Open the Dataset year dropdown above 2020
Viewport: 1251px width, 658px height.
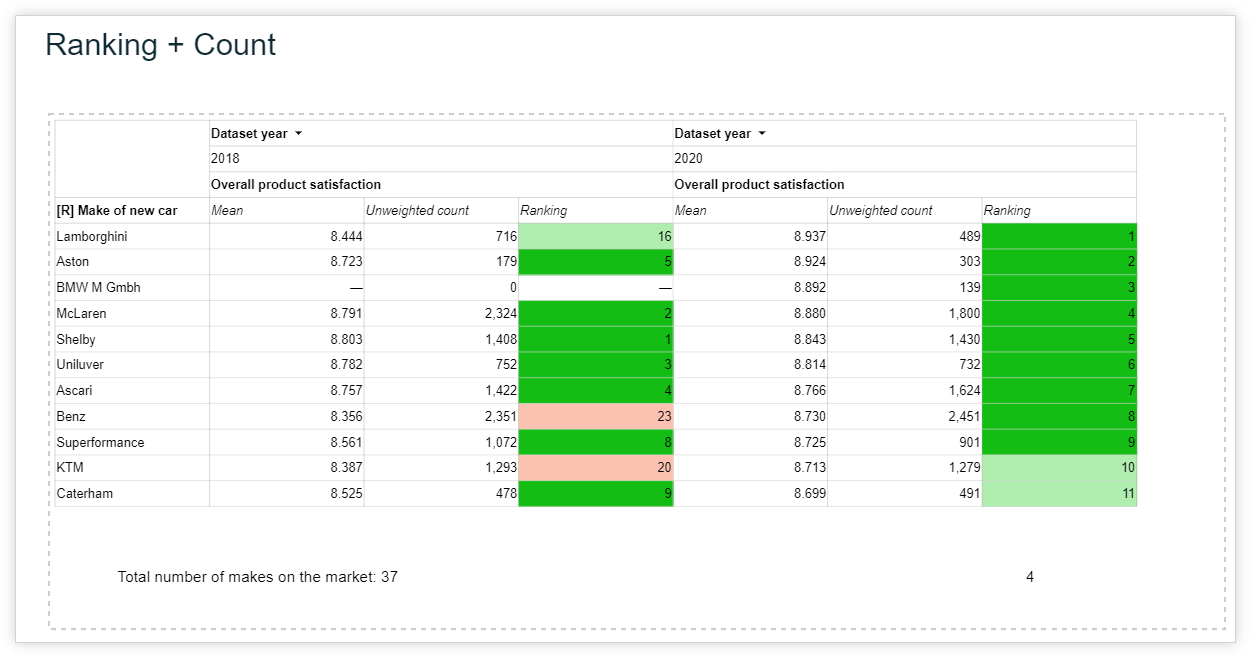[x=761, y=134]
